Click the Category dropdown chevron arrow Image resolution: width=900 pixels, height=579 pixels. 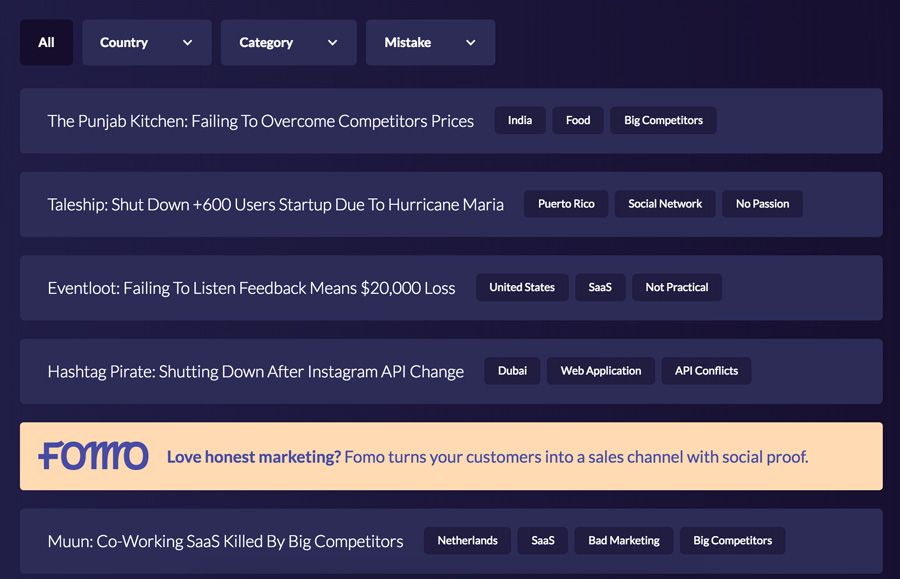point(332,42)
